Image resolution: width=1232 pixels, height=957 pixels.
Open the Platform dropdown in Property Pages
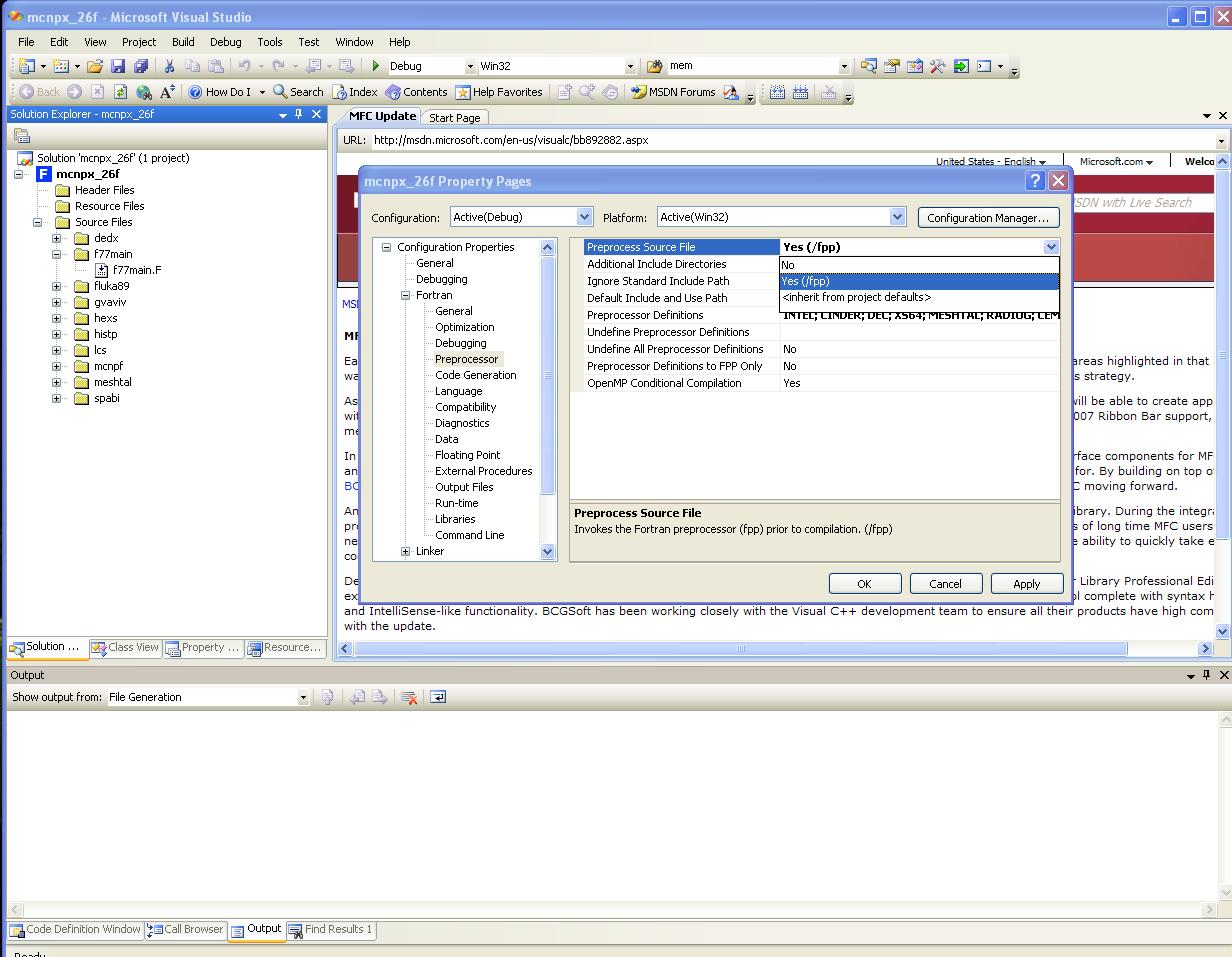tap(897, 217)
